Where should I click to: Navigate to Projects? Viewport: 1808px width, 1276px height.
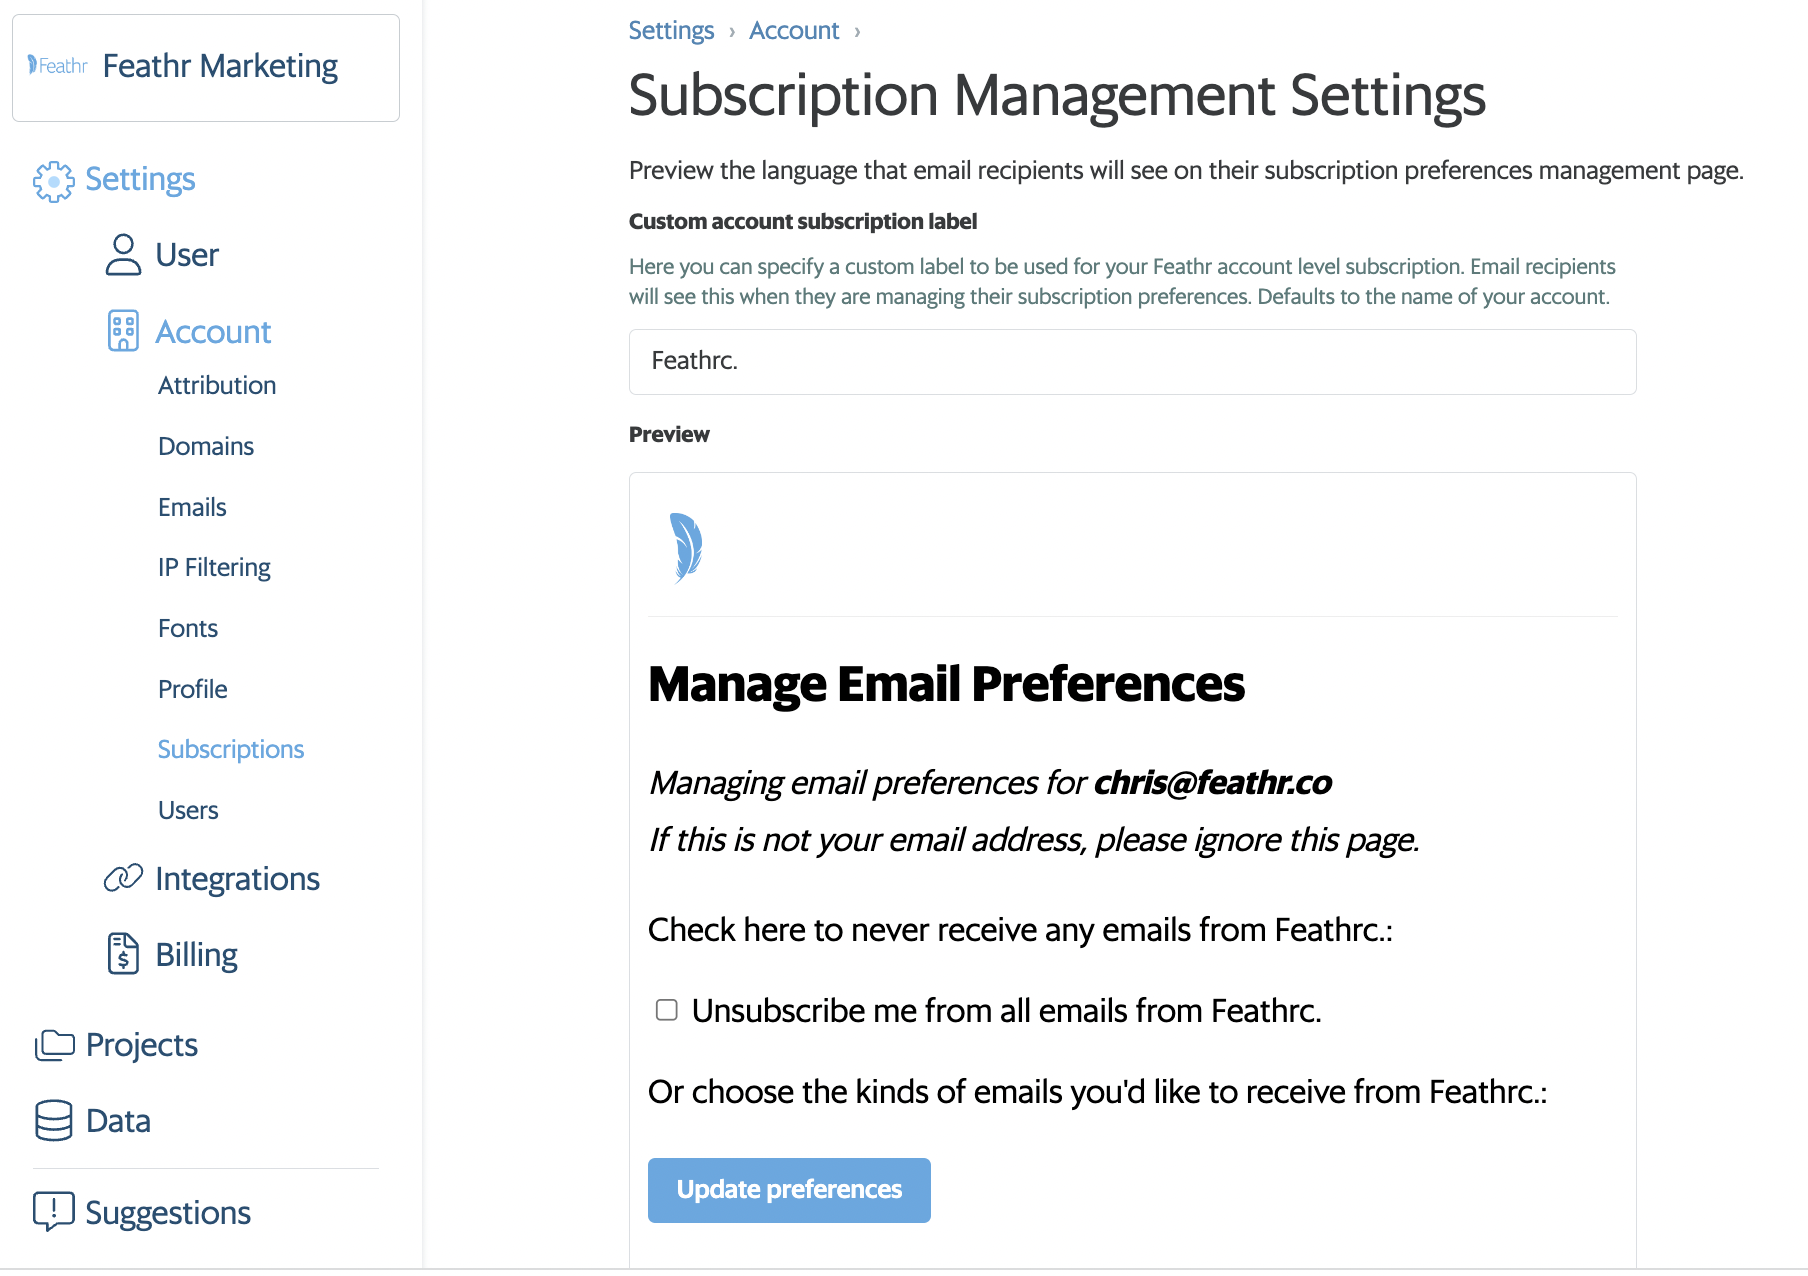pos(142,1045)
